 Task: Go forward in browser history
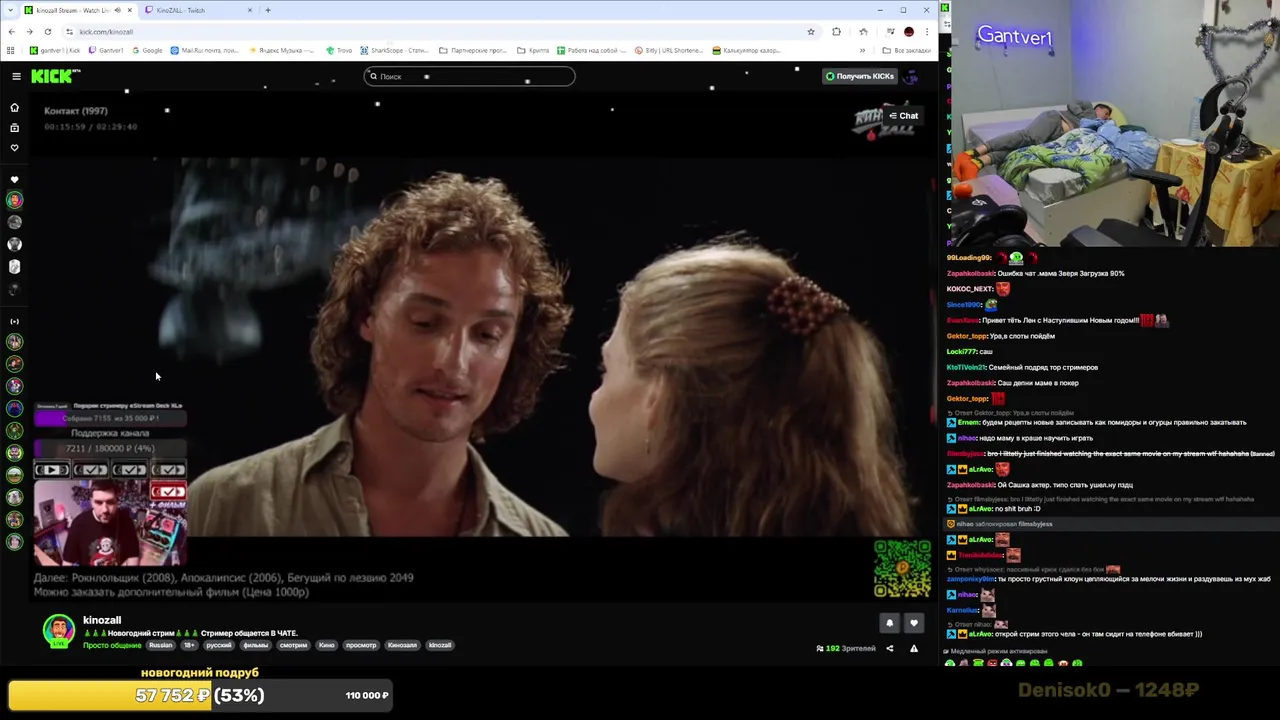tap(31, 31)
